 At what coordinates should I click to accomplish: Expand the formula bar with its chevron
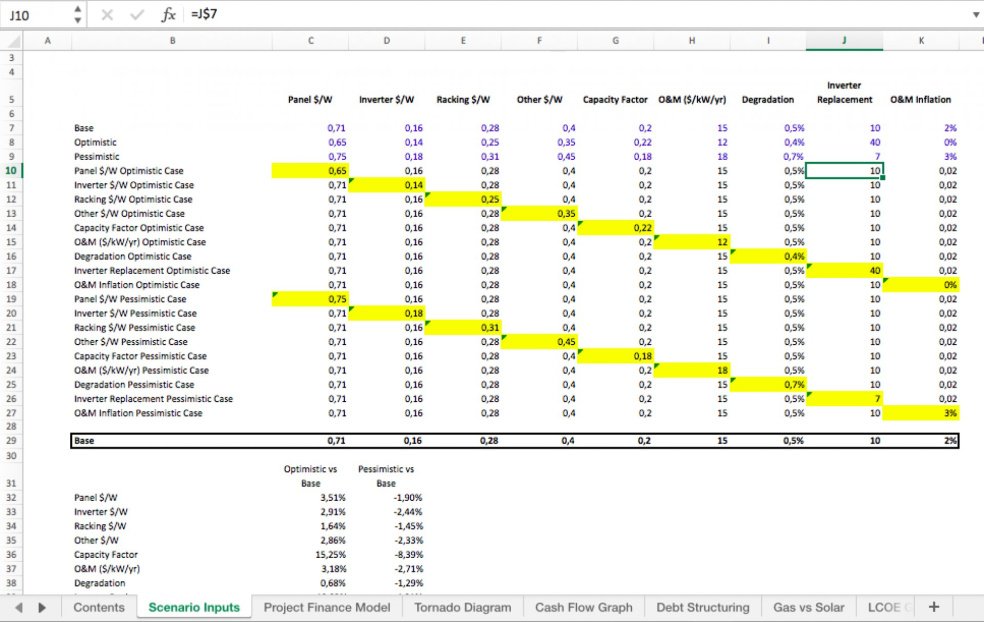point(975,14)
